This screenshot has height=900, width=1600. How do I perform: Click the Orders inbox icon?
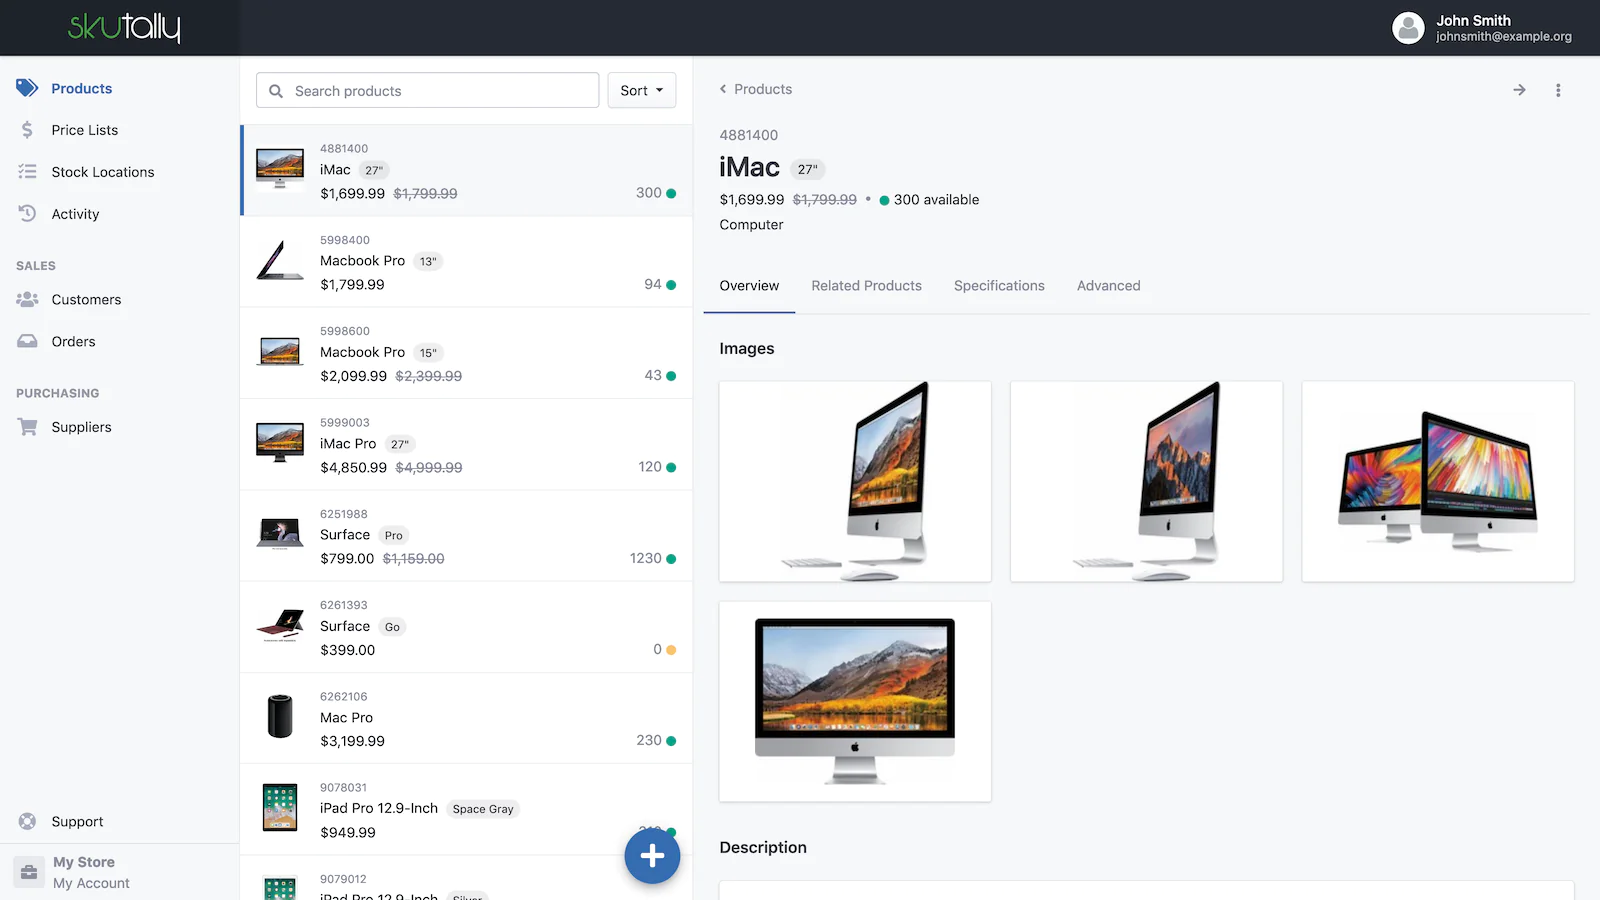pos(27,341)
